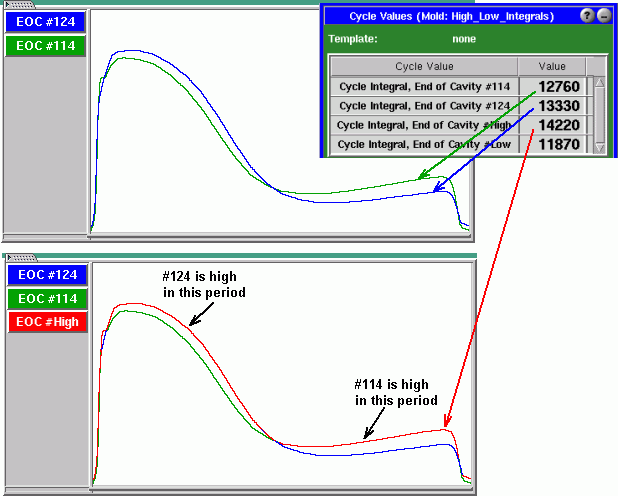Click scroll up arrow in Cycle Values table
The width and height of the screenshot is (618, 496).
pos(600,82)
